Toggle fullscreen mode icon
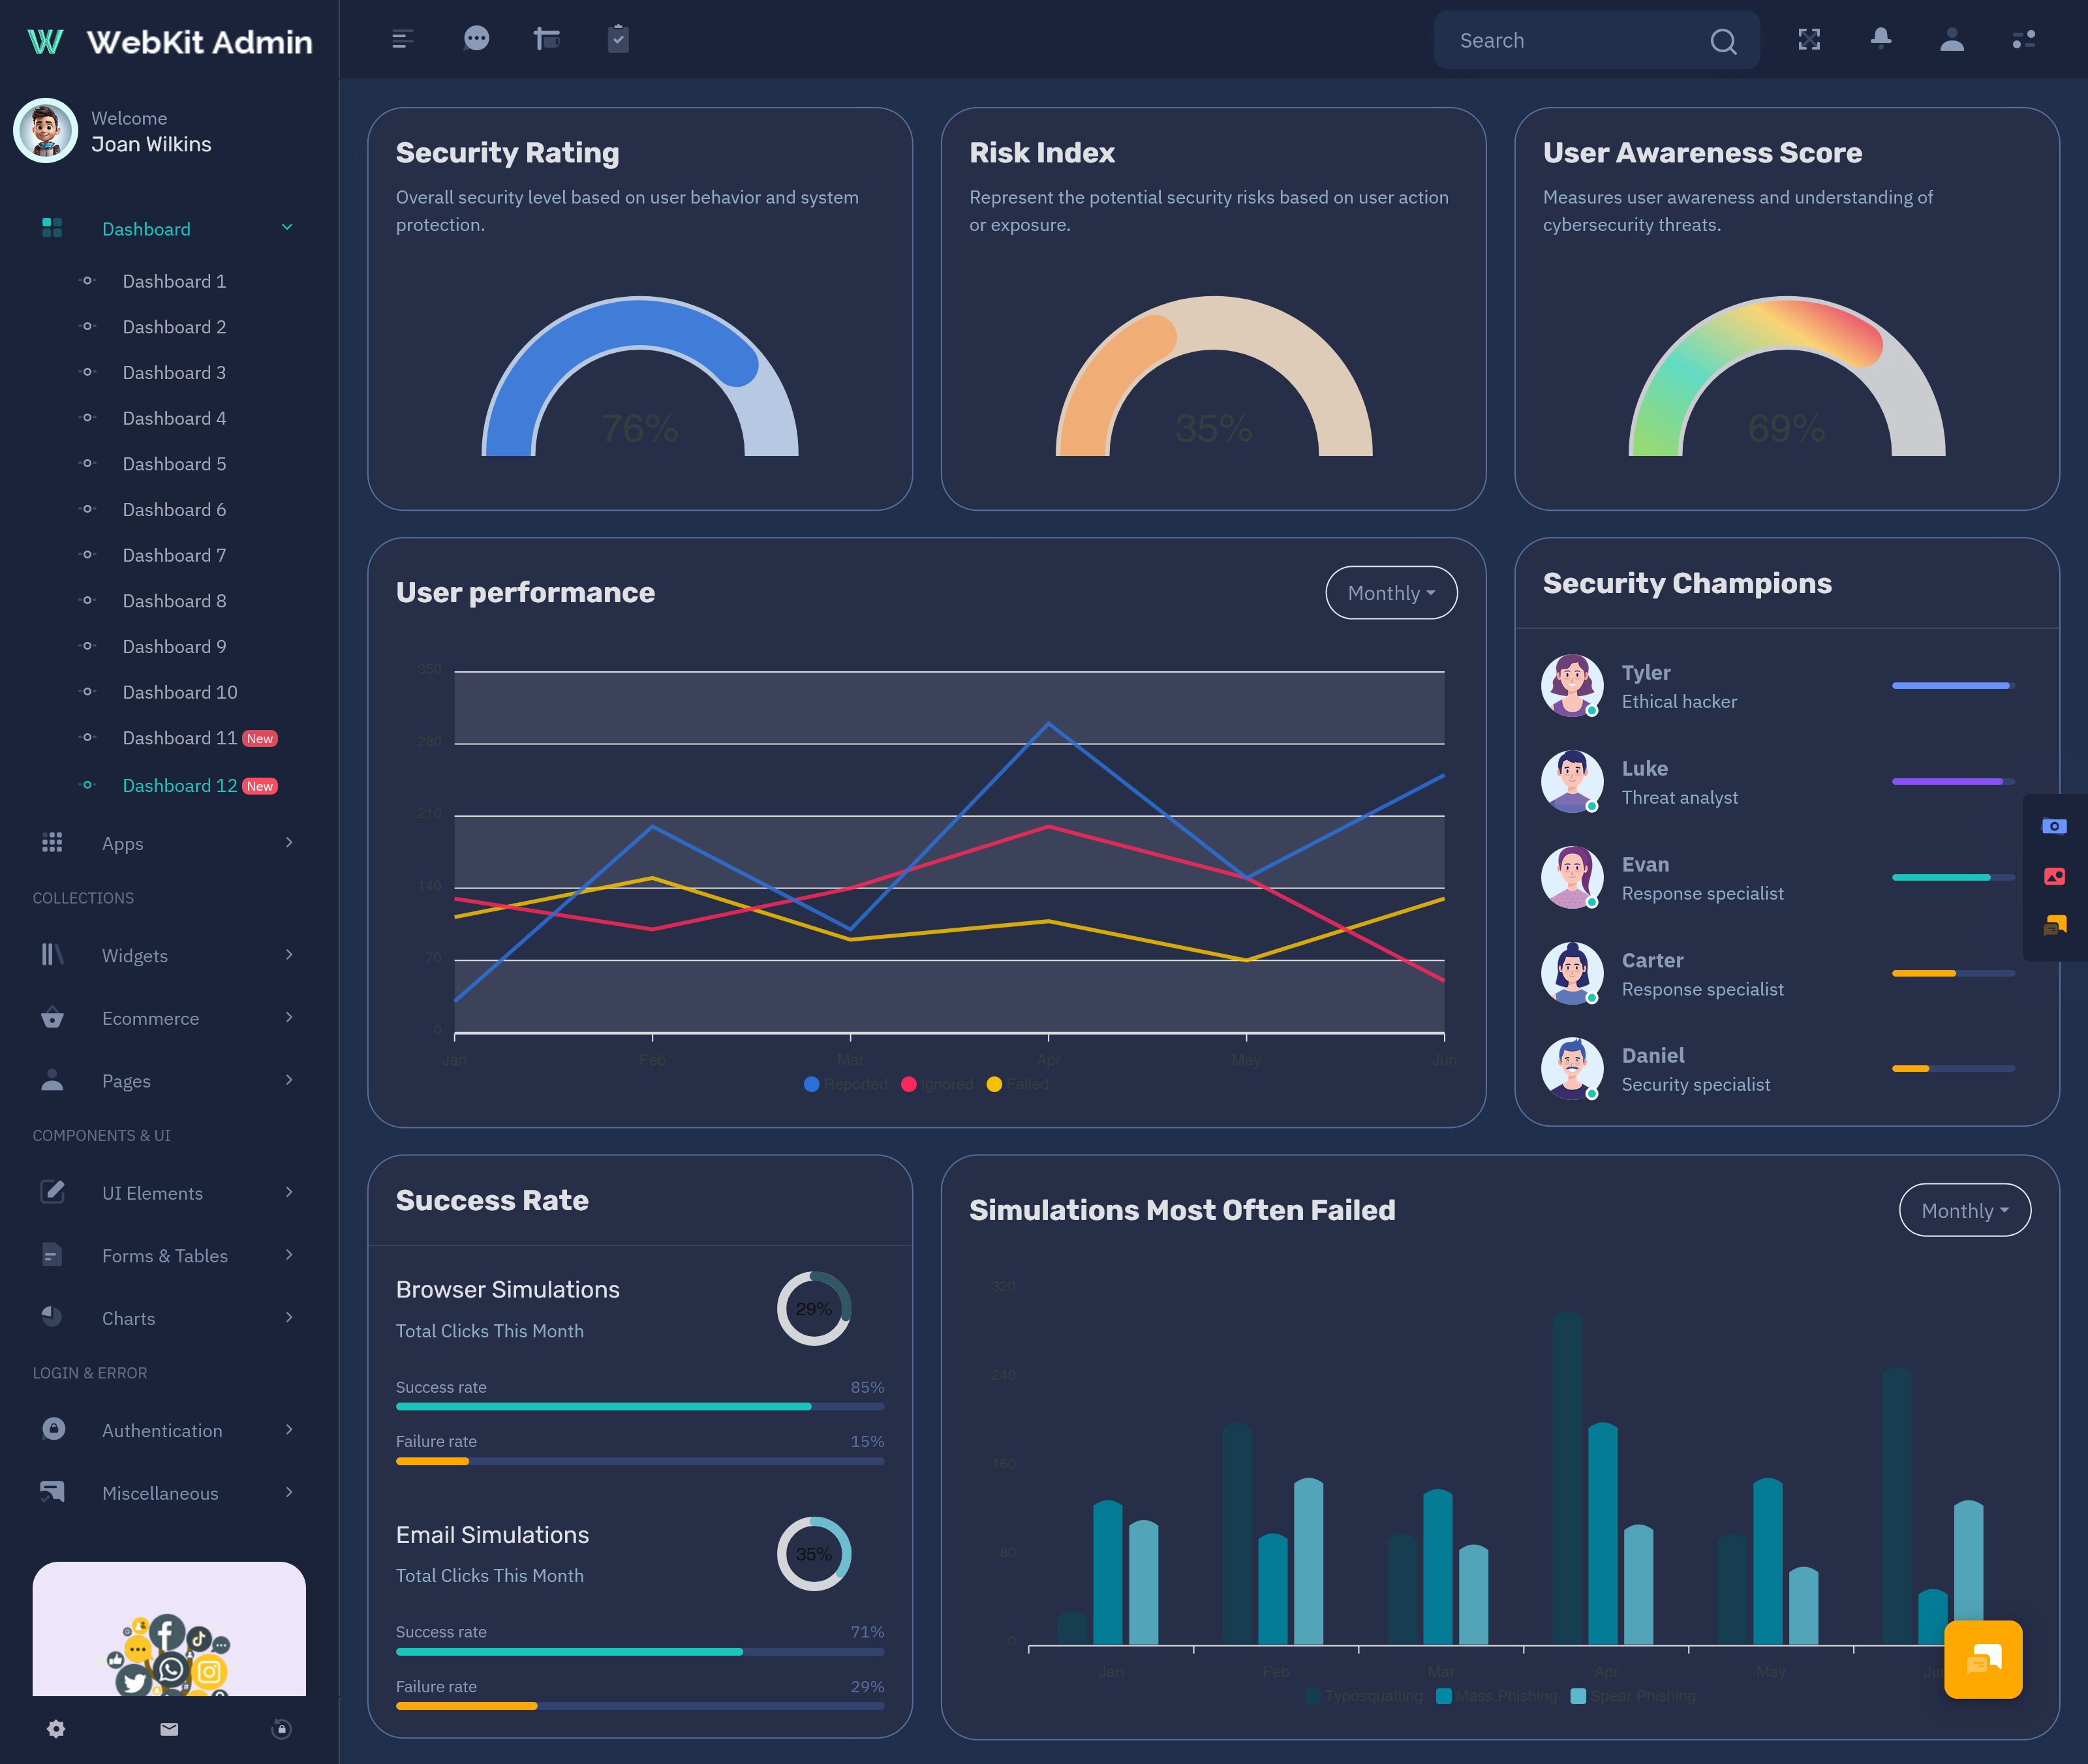The image size is (2088, 1764). tap(1809, 39)
